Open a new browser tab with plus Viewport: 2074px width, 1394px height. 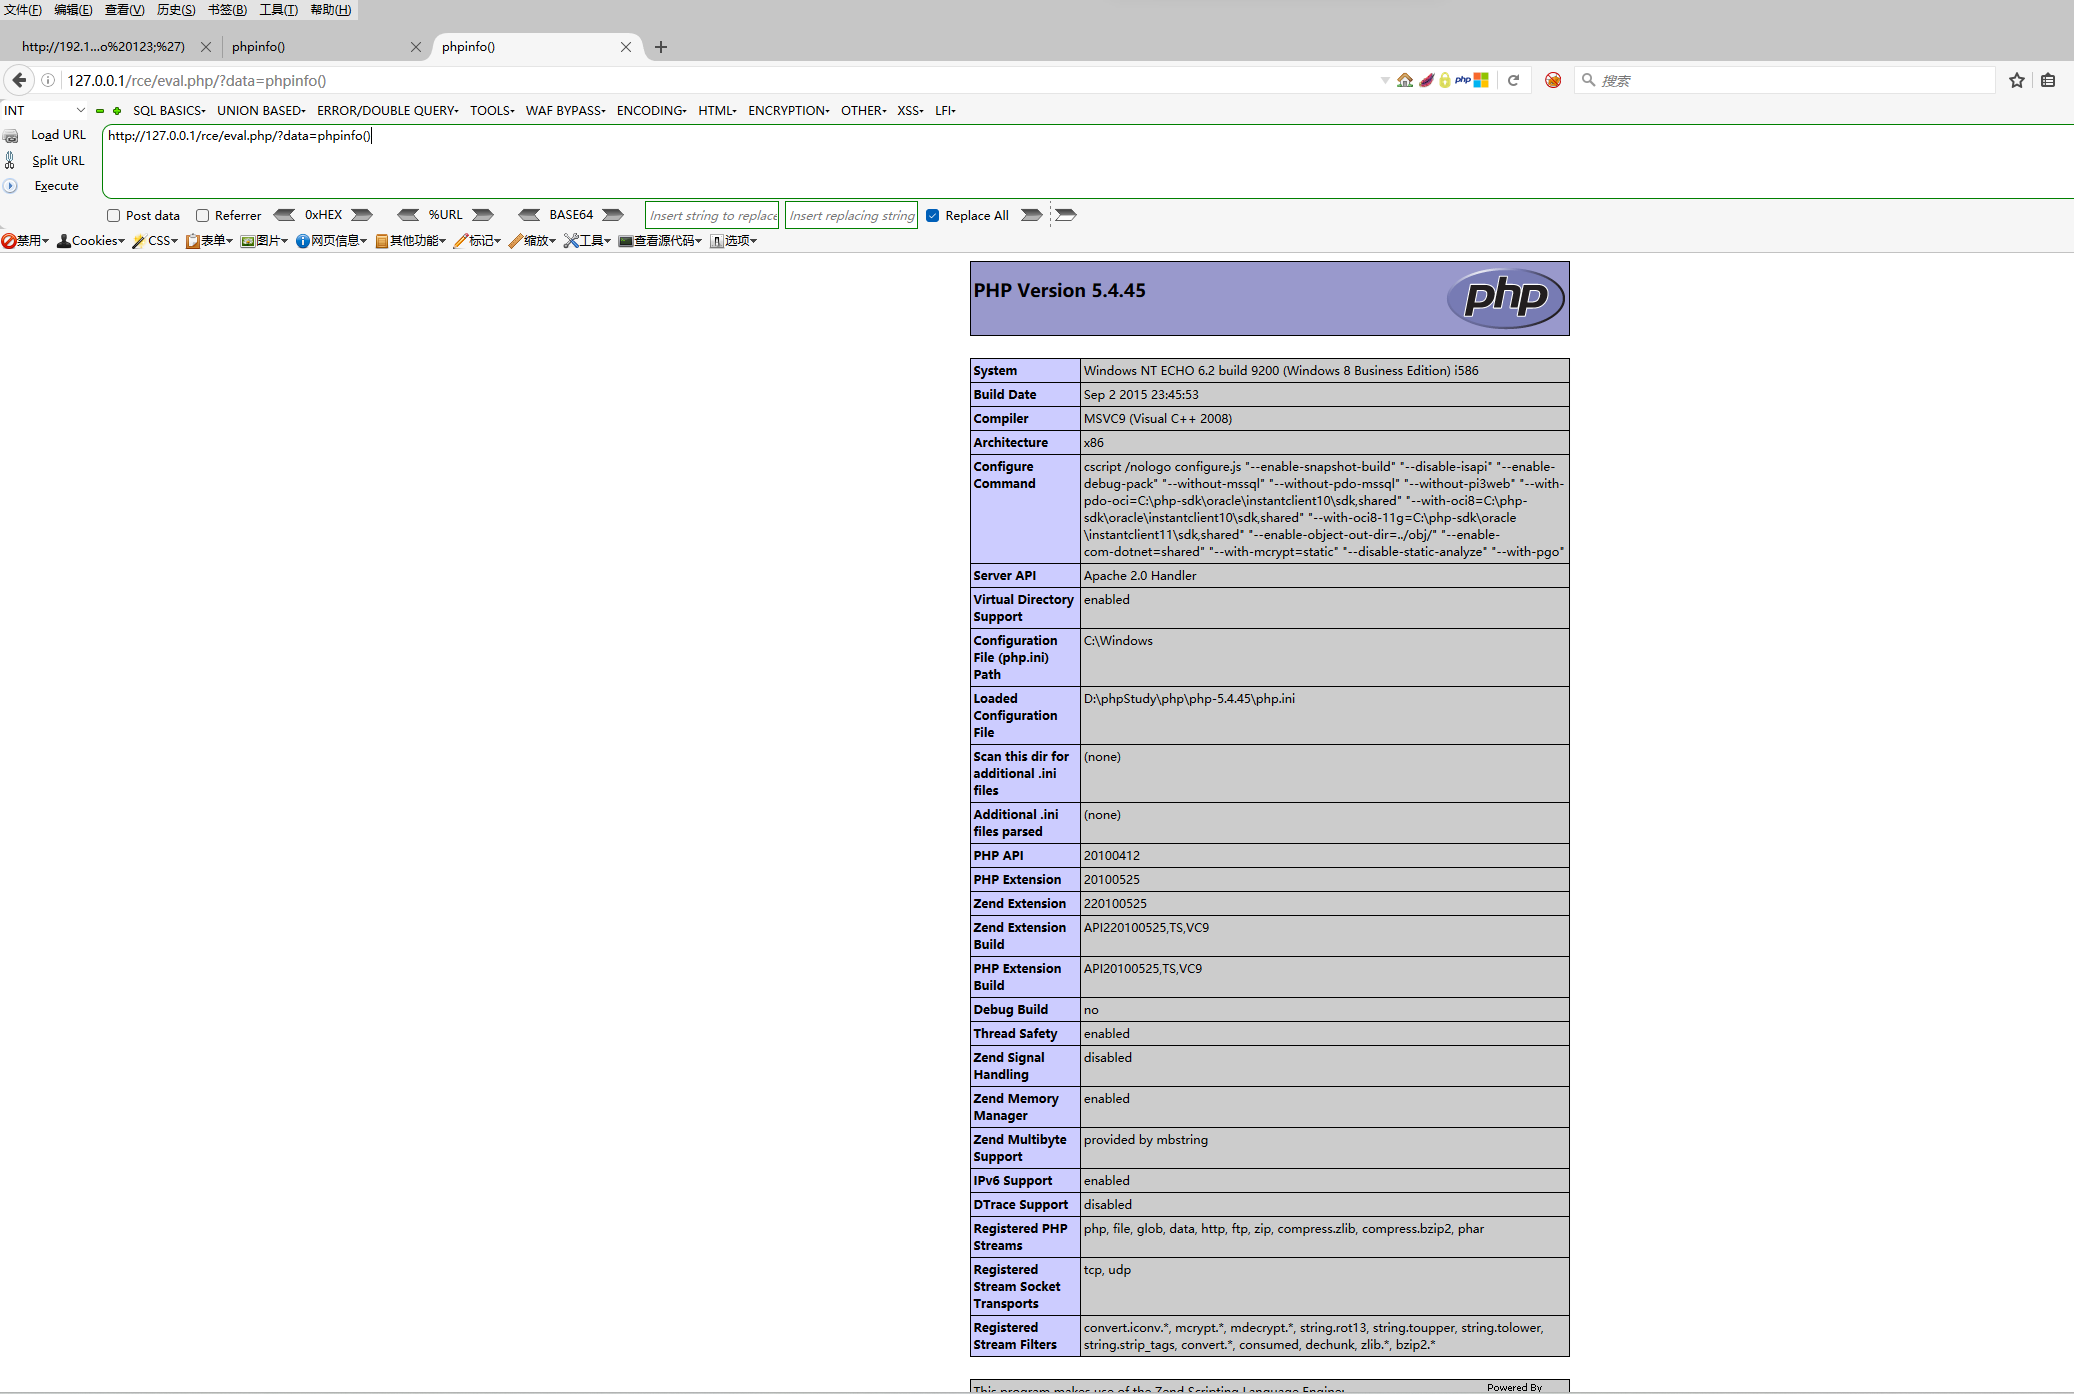pos(661,47)
